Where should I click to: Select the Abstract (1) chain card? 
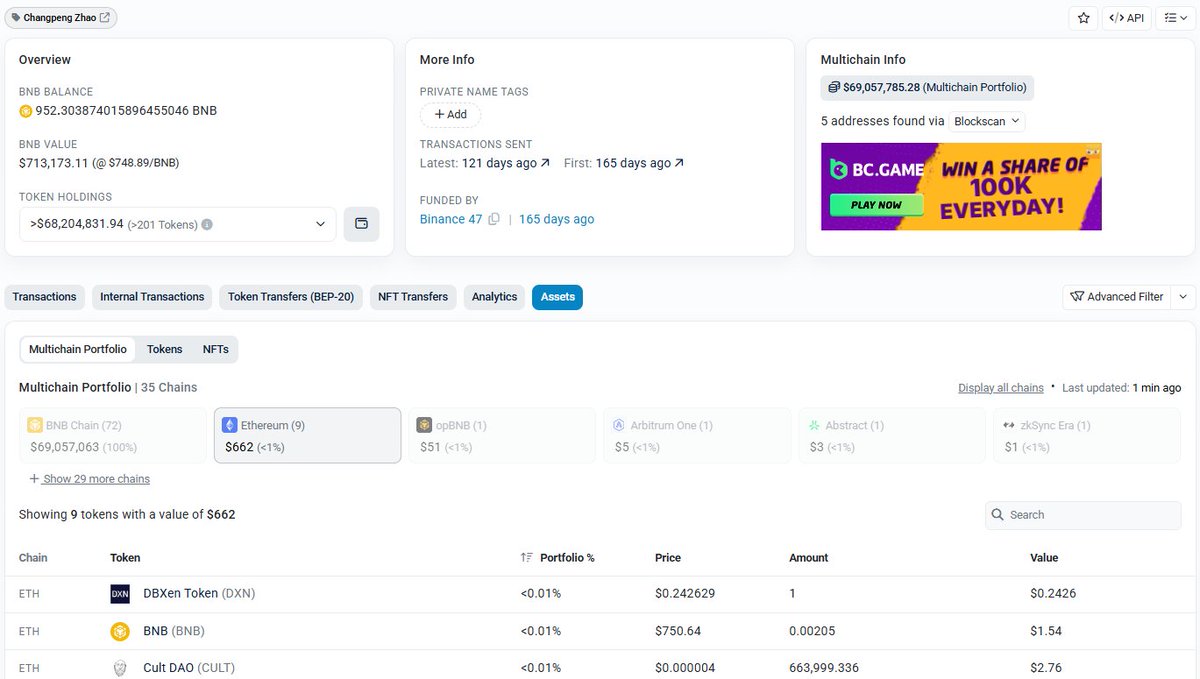(x=892, y=435)
